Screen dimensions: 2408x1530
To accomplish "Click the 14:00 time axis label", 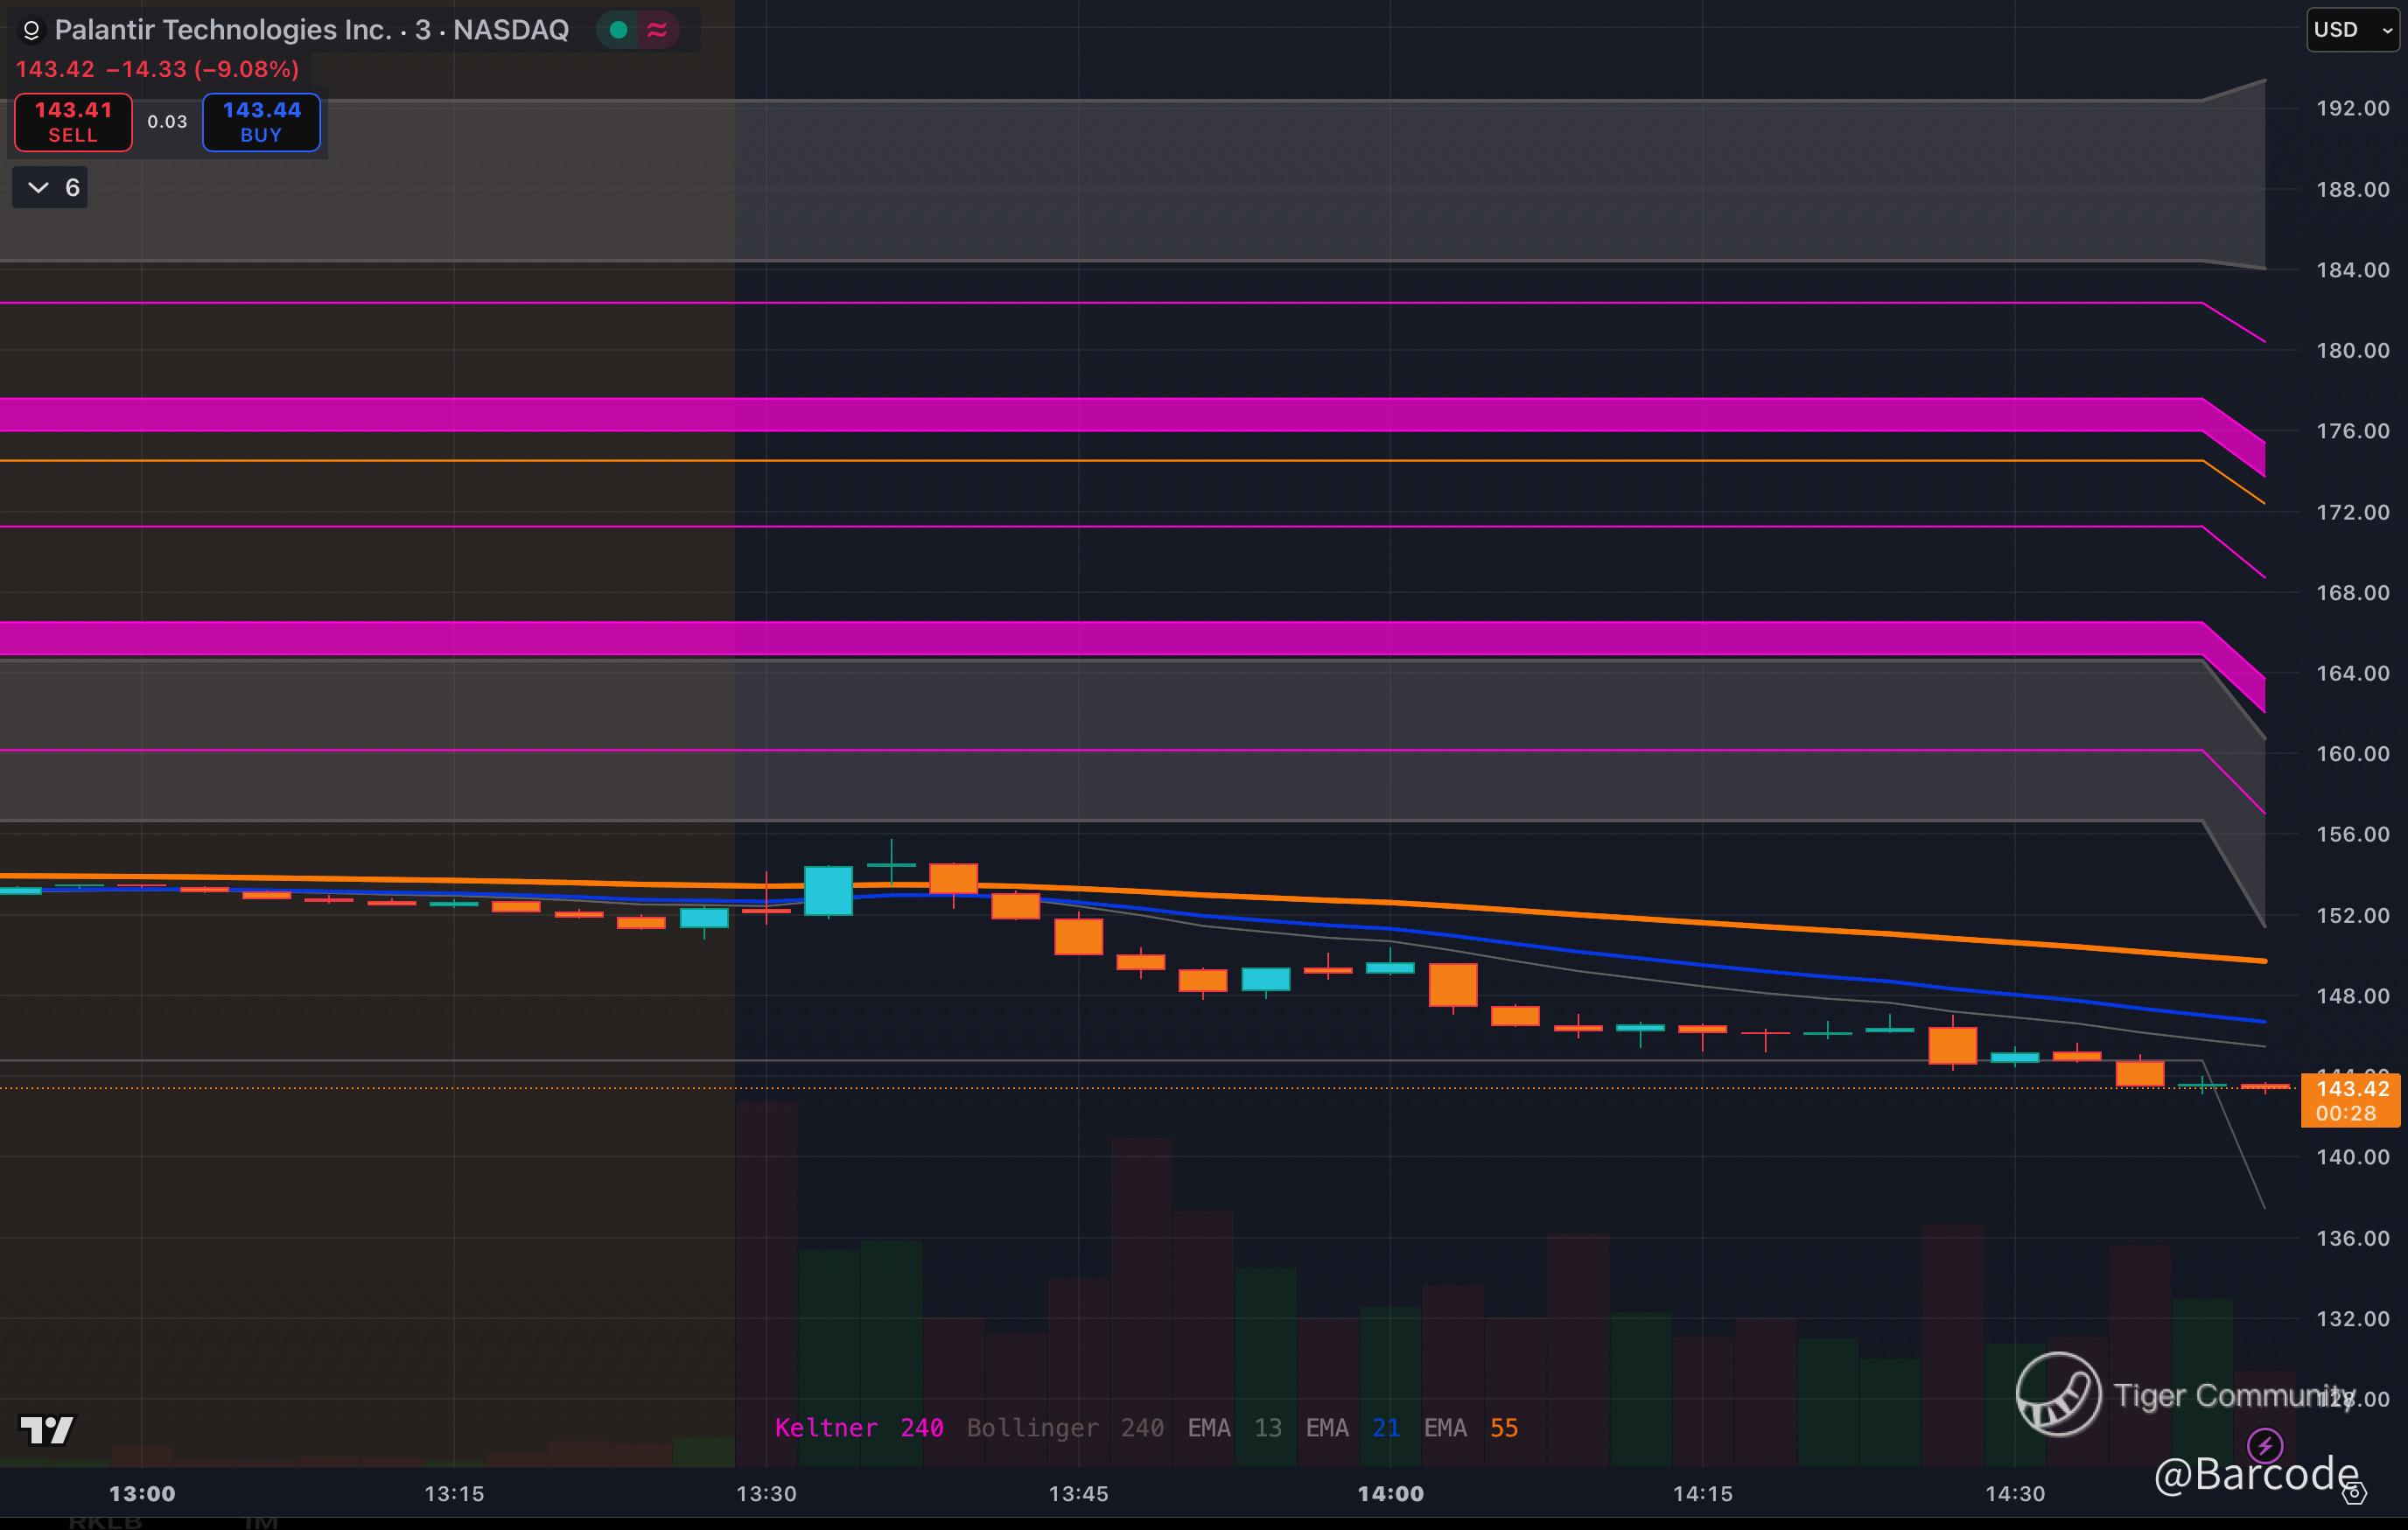I will pyautogui.click(x=1390, y=1494).
